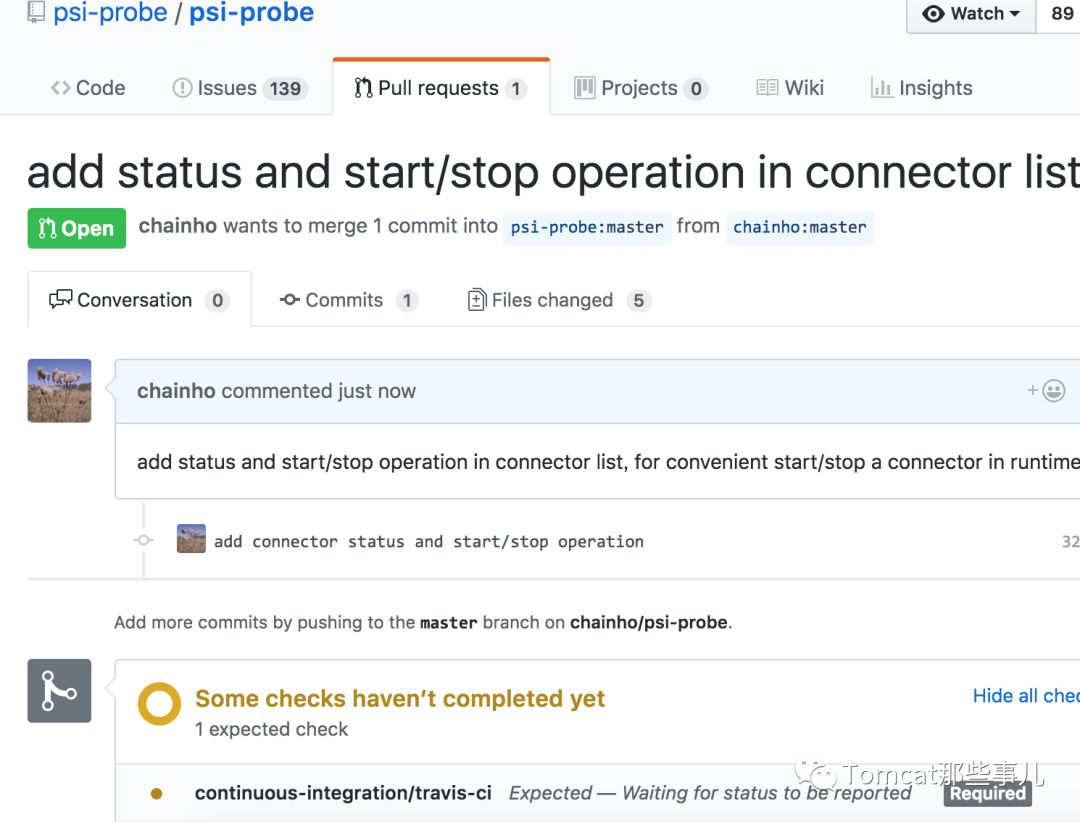
Task: Switch to the Issues tab
Action: [x=240, y=88]
